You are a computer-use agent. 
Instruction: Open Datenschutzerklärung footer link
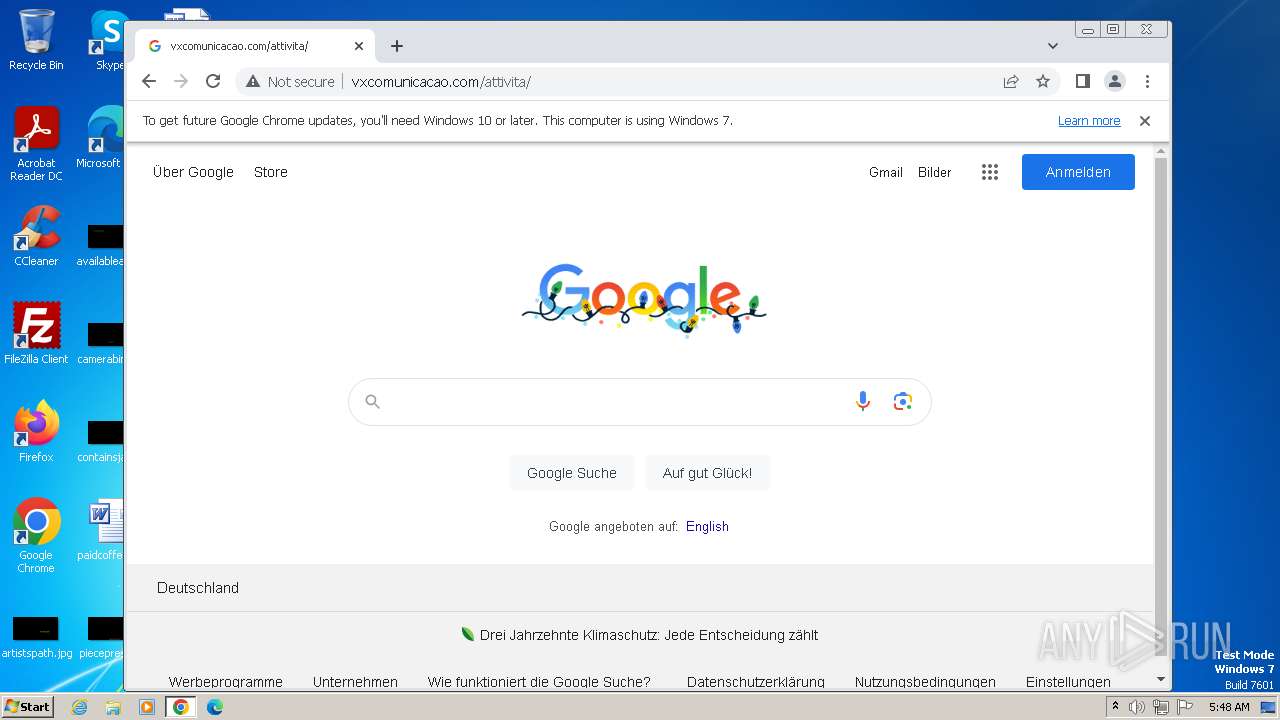pos(756,682)
